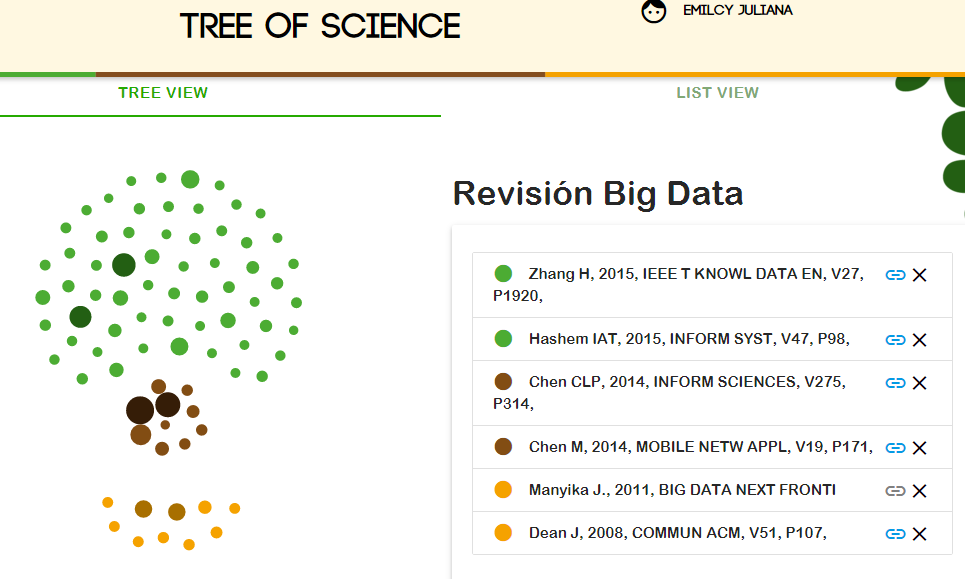The image size is (965, 579).
Task: Click the green dot beside Zhang H
Action: pos(503,274)
